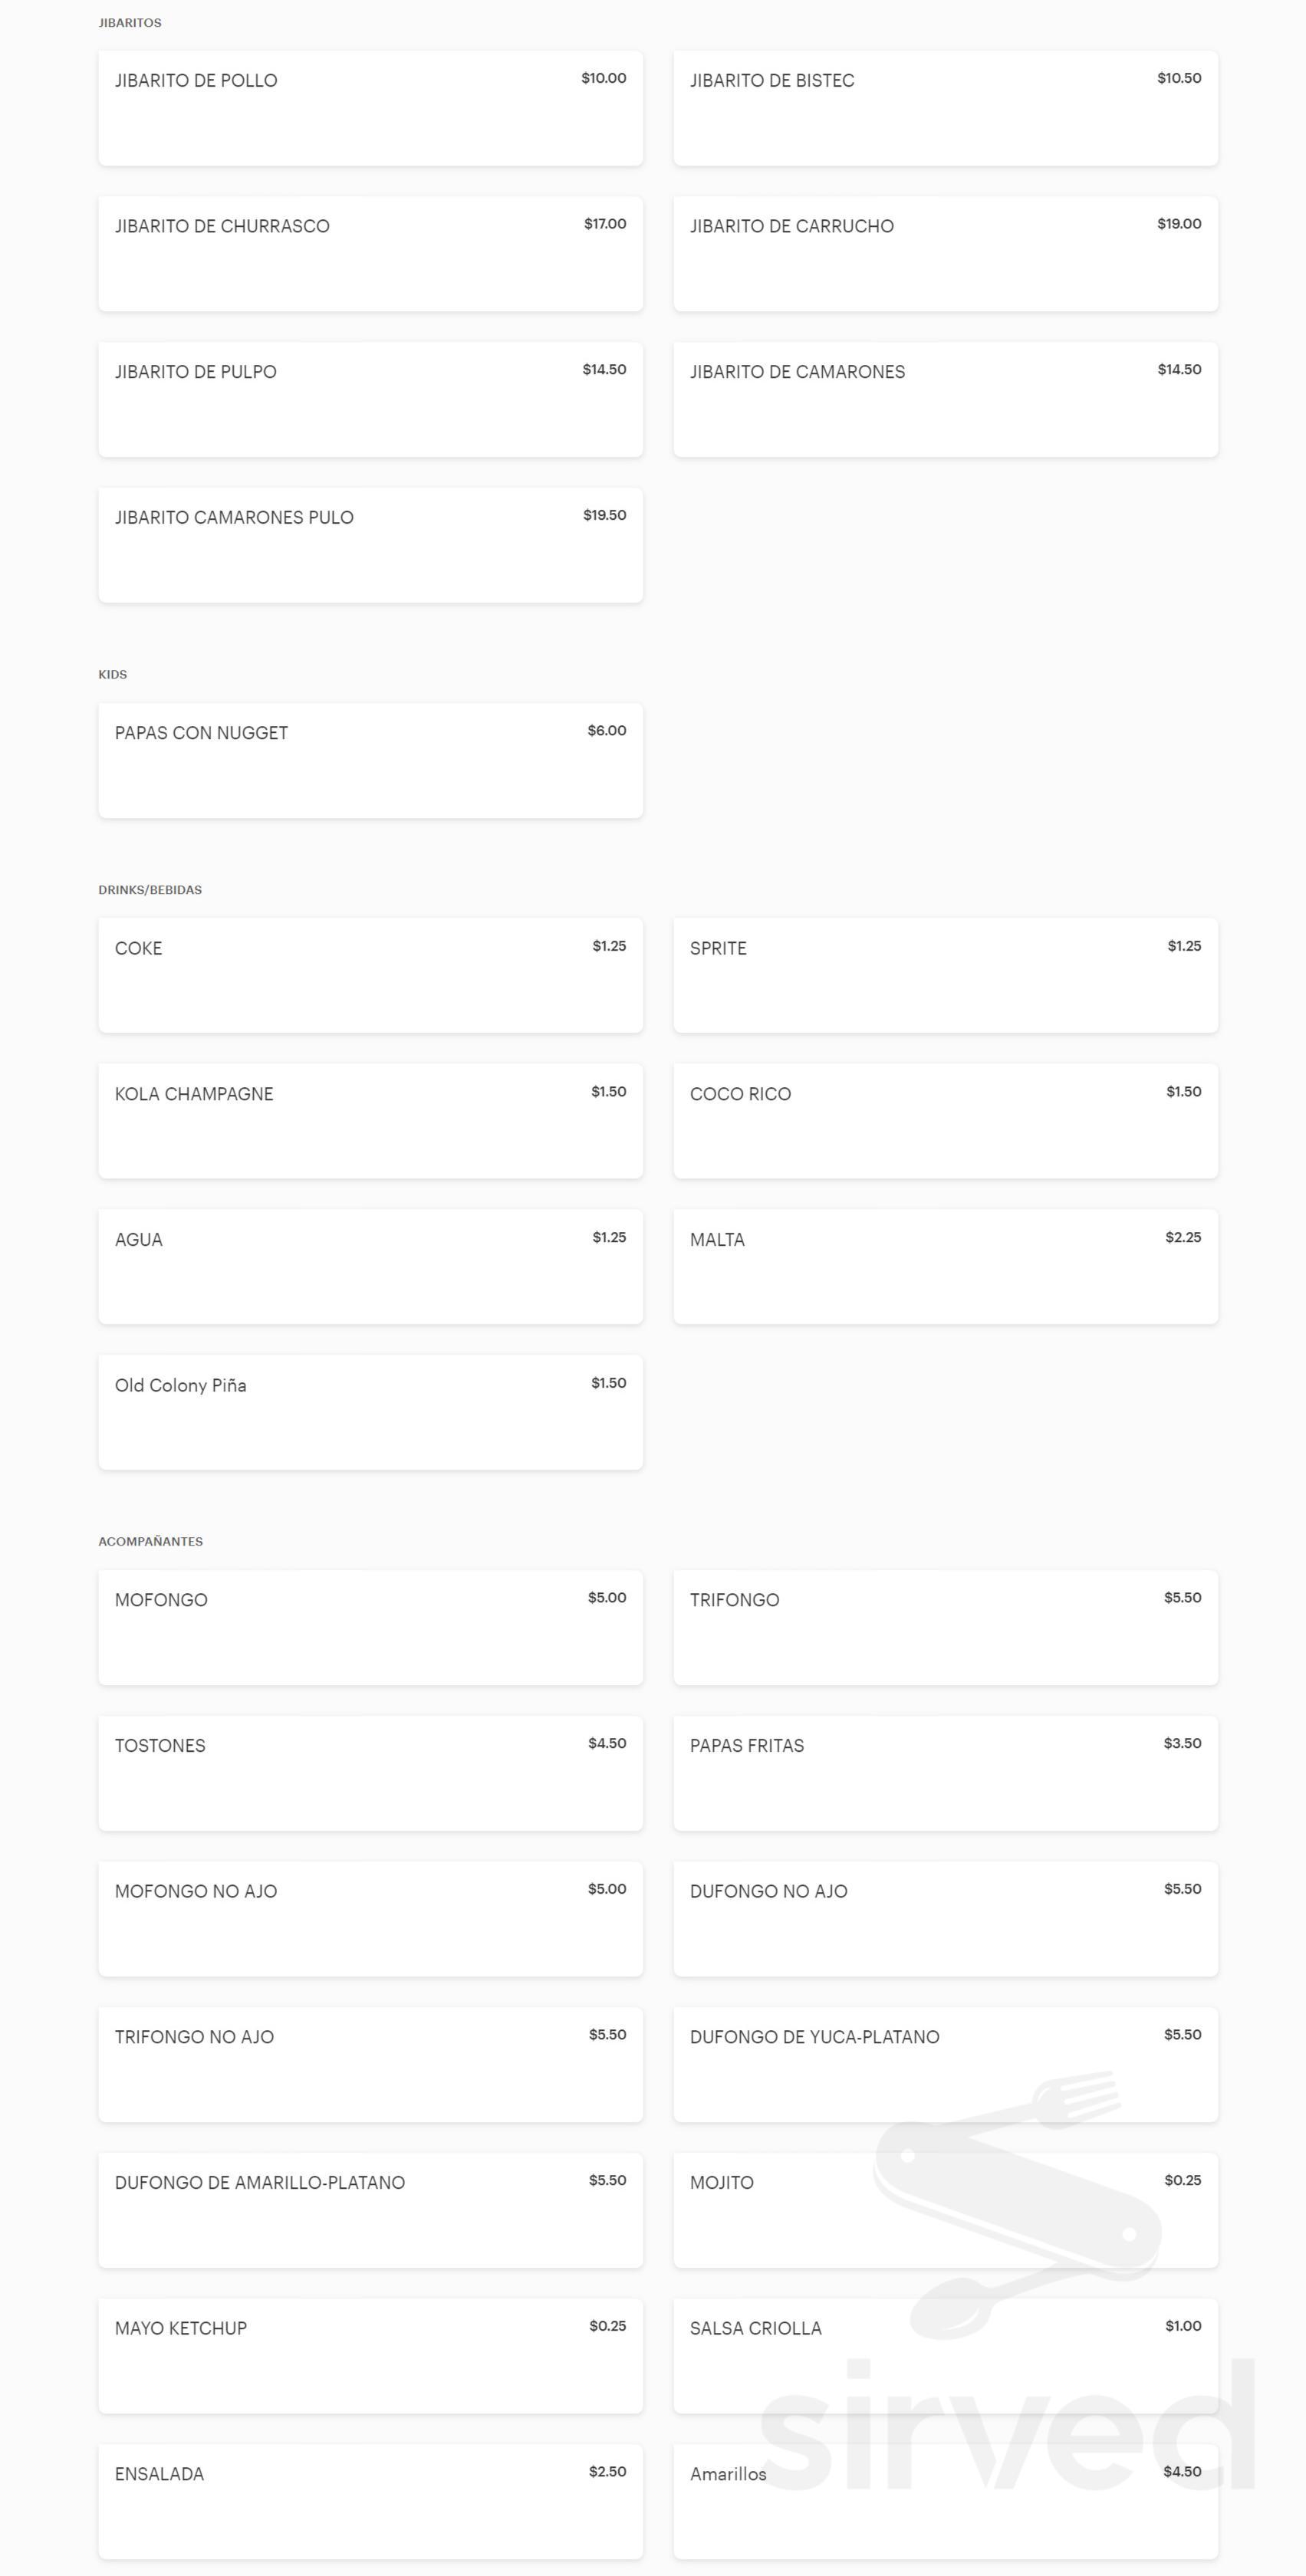The image size is (1306, 2576).
Task: Click the Jibarito de Carrucho card
Action: click(x=945, y=254)
